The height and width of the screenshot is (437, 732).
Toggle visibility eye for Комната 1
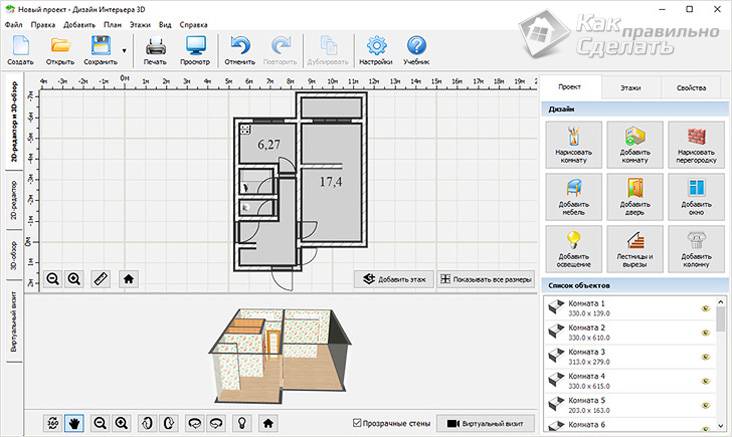706,308
